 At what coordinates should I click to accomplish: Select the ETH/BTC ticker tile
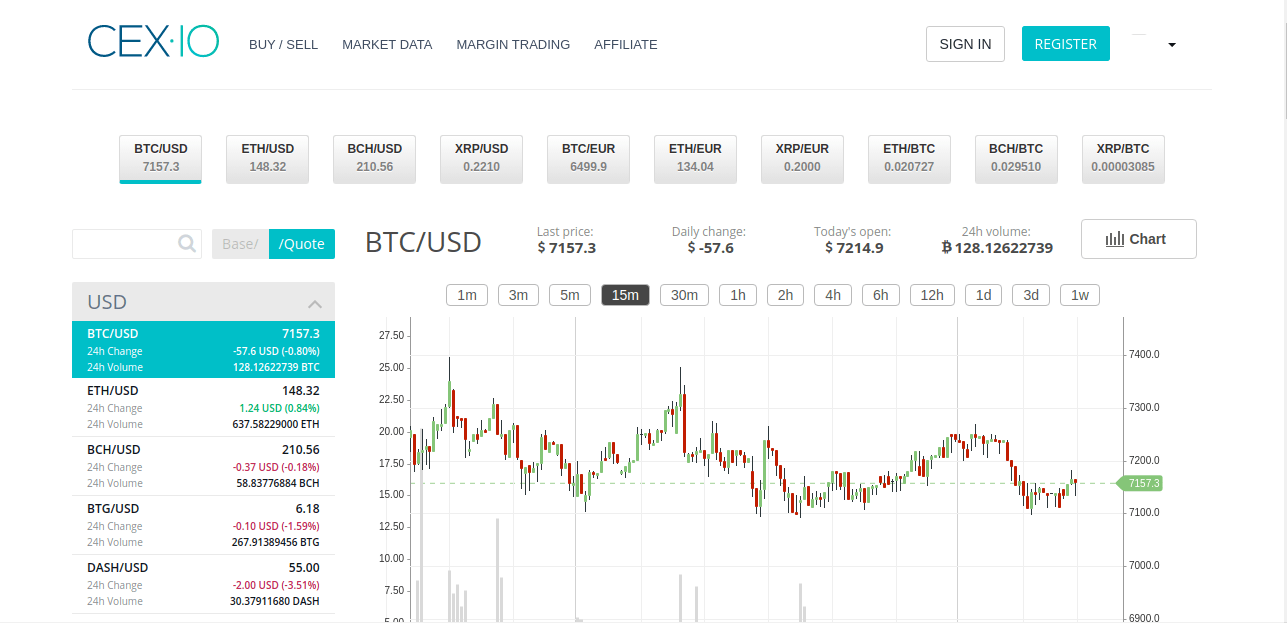909,158
